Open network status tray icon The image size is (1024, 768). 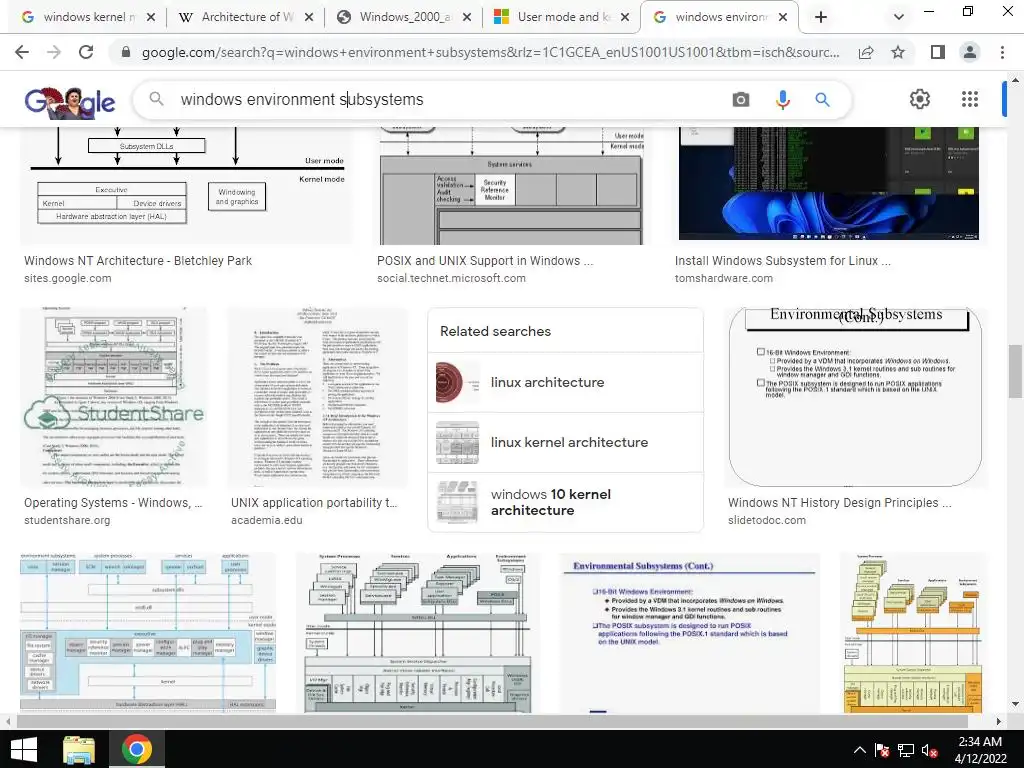pyautogui.click(x=906, y=751)
